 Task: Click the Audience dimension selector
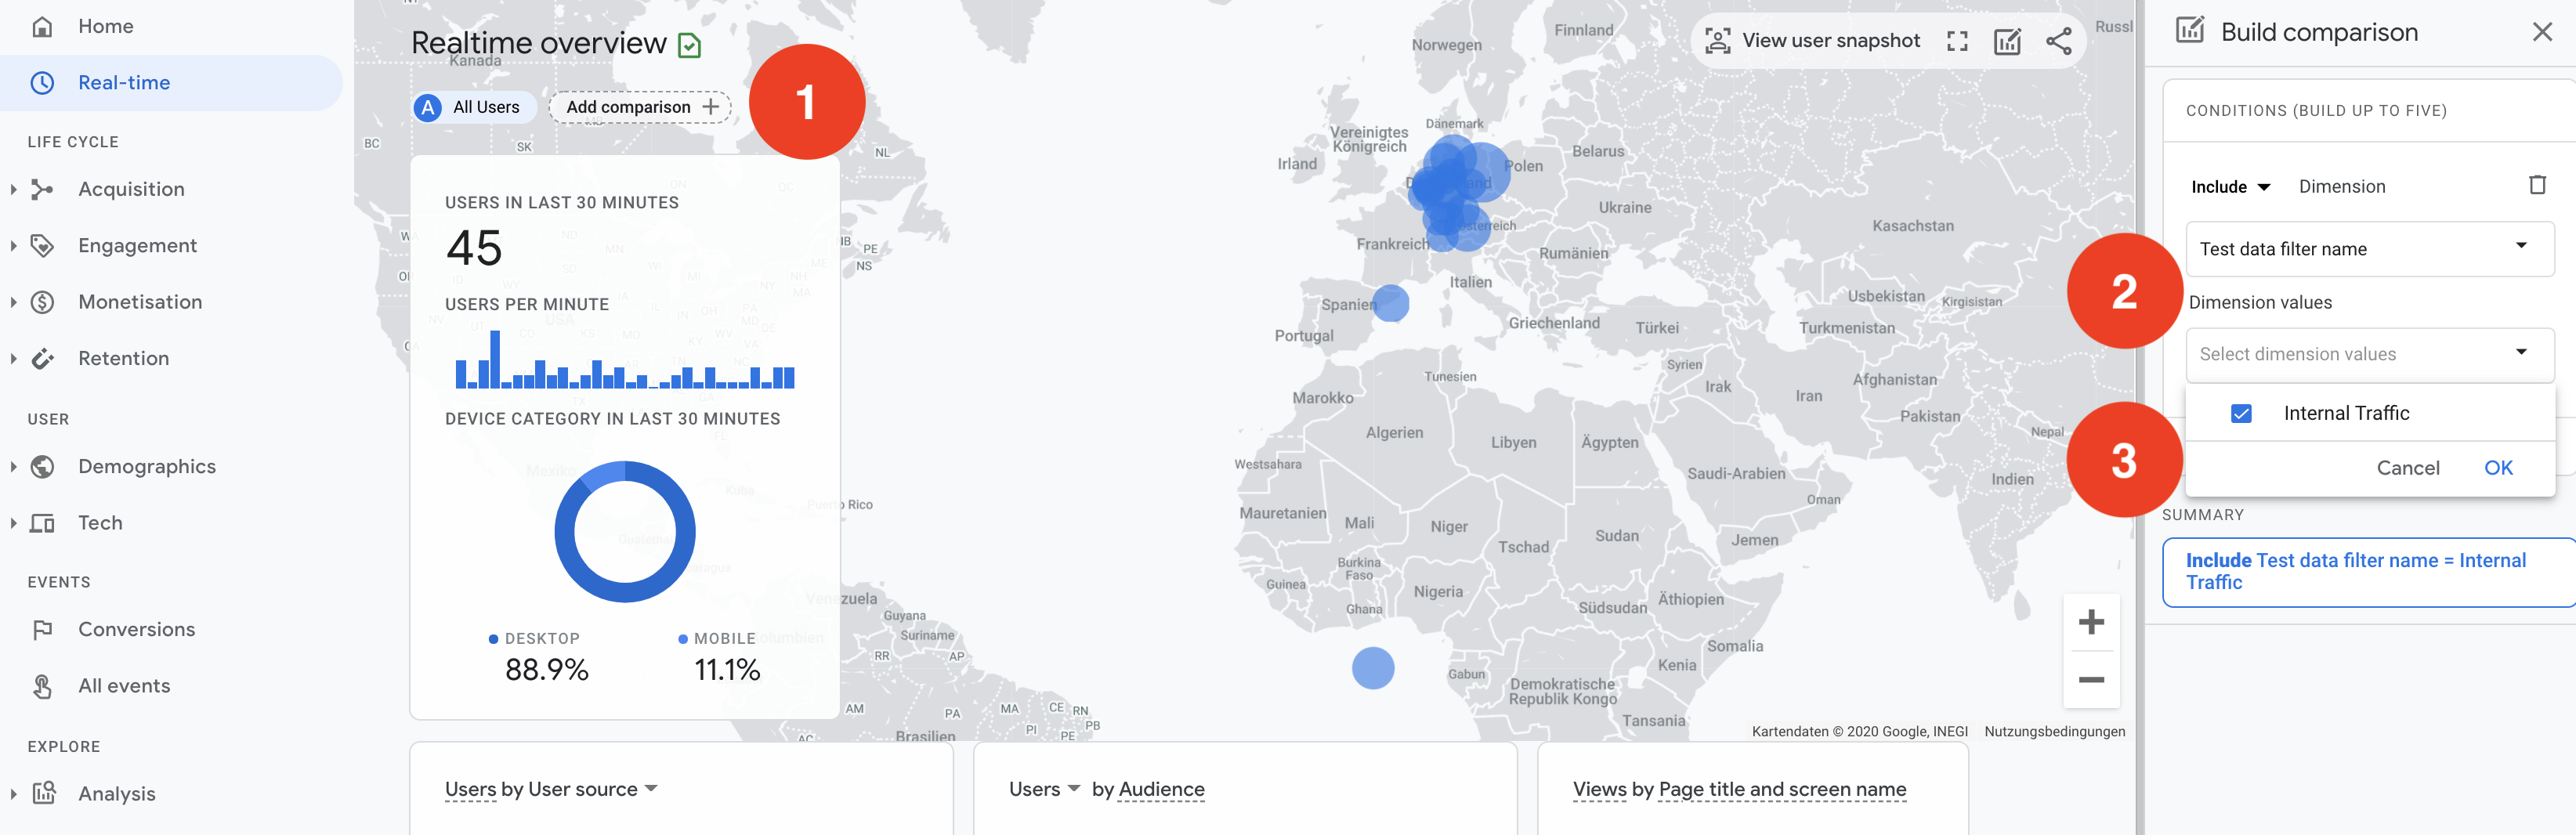[x=1161, y=789]
